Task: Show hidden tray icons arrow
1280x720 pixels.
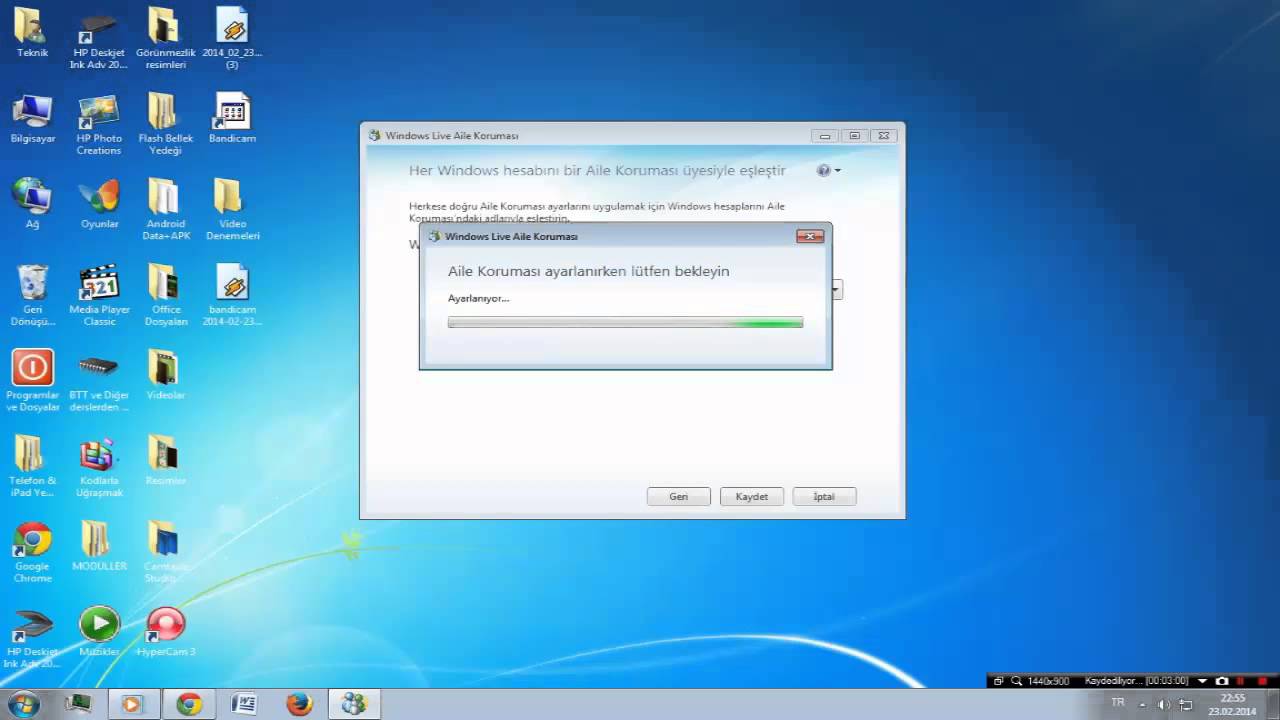Action: (x=1142, y=704)
